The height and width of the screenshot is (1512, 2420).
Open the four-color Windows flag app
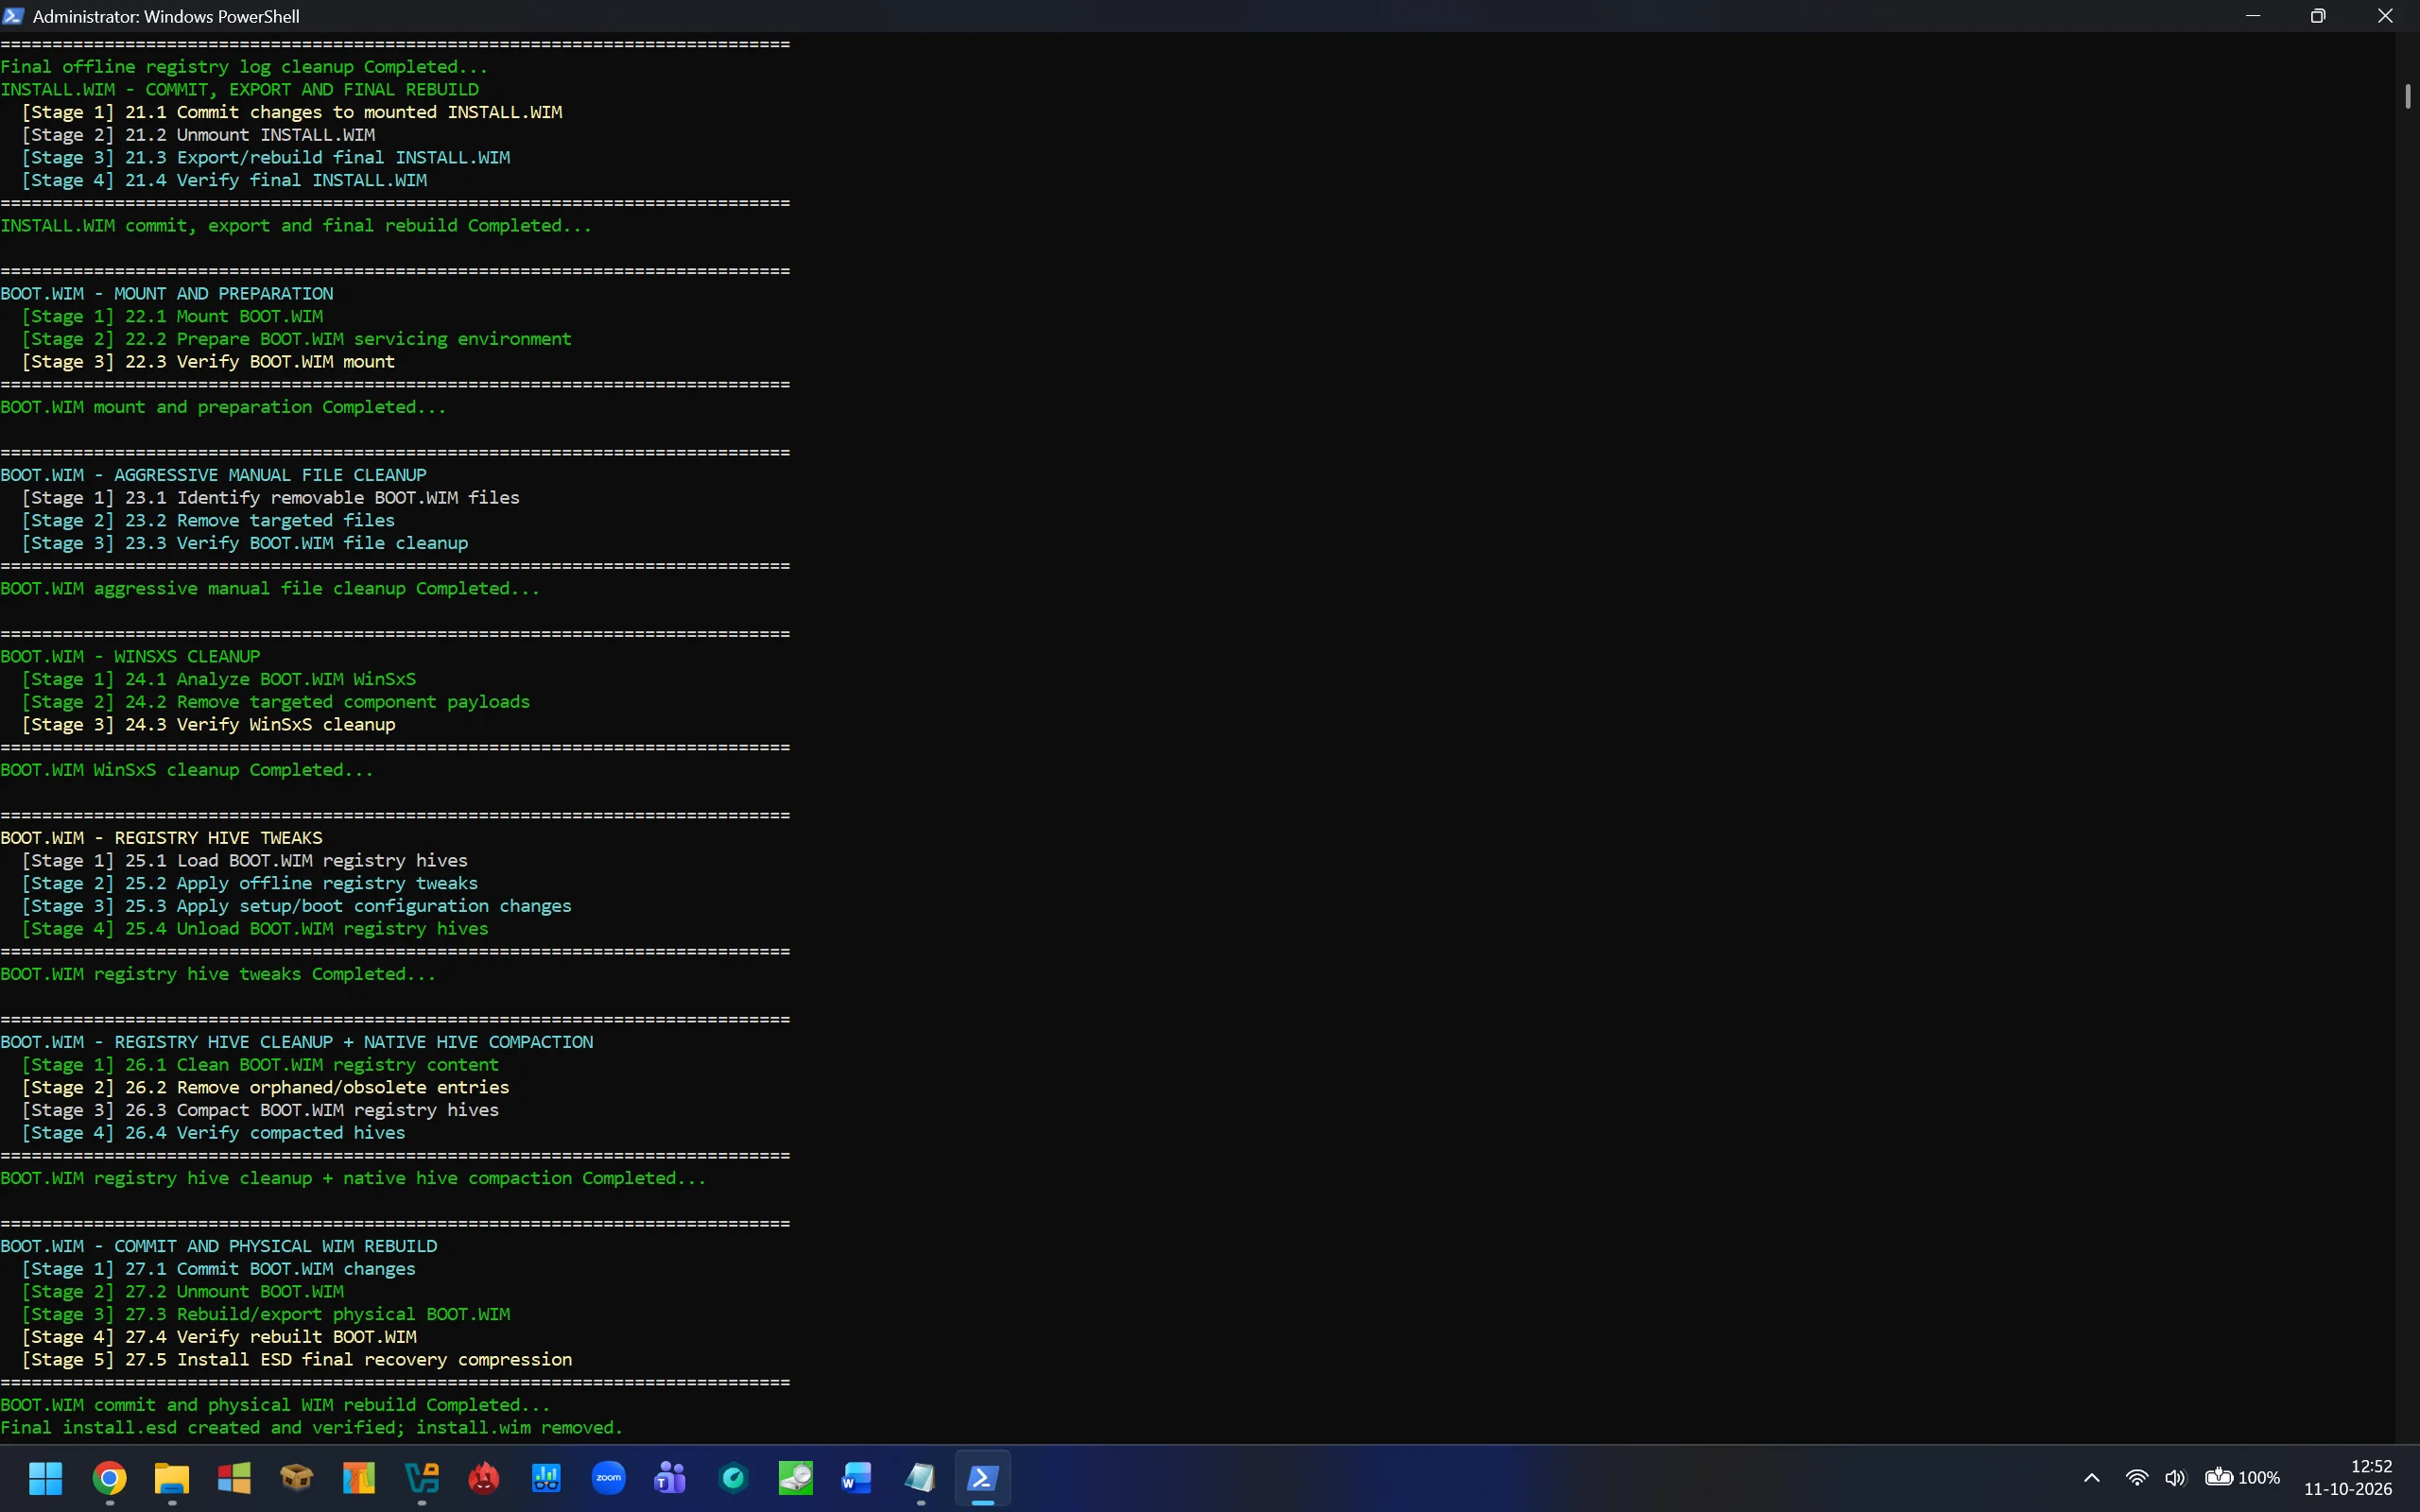[234, 1477]
